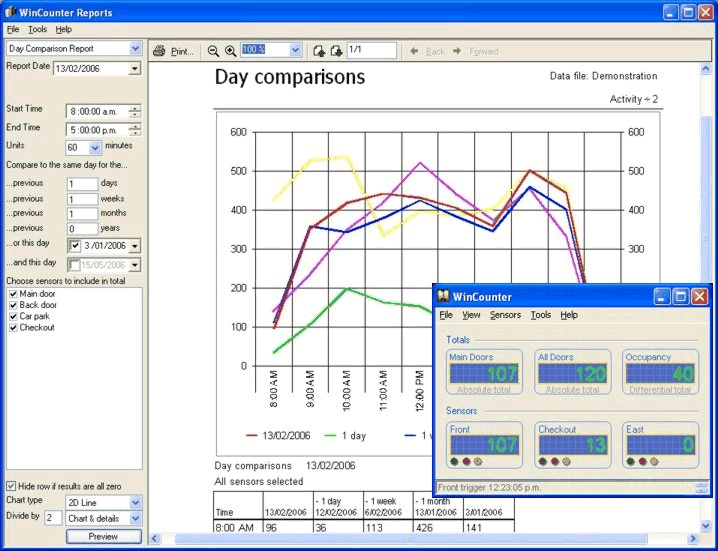This screenshot has height=551, width=718.
Task: Open Help menu in WinCounter Reports
Action: [64, 29]
